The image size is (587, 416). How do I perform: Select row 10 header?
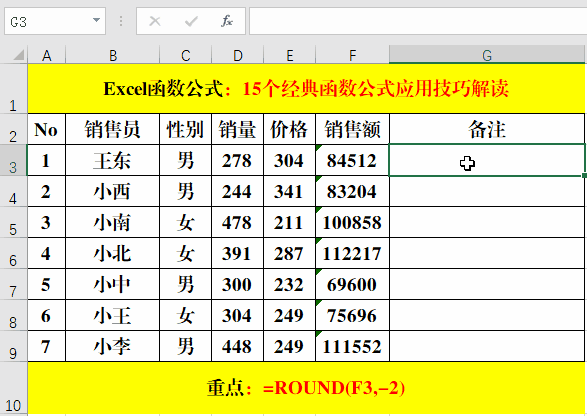click(x=13, y=388)
